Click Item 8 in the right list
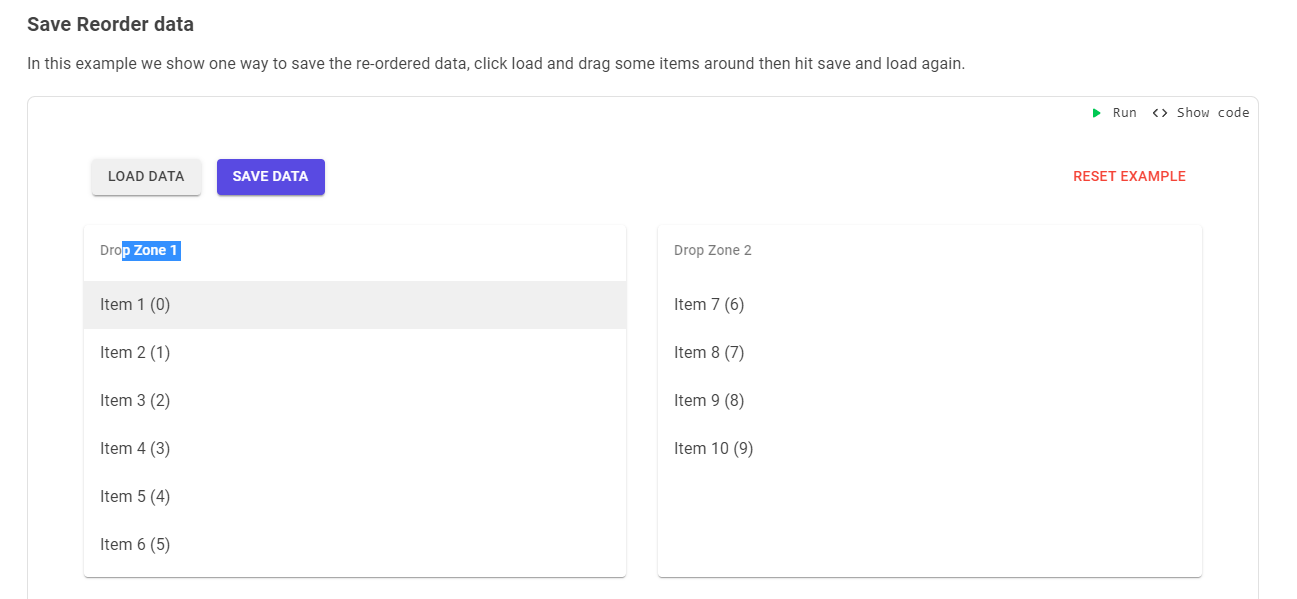1297x599 pixels. [709, 352]
